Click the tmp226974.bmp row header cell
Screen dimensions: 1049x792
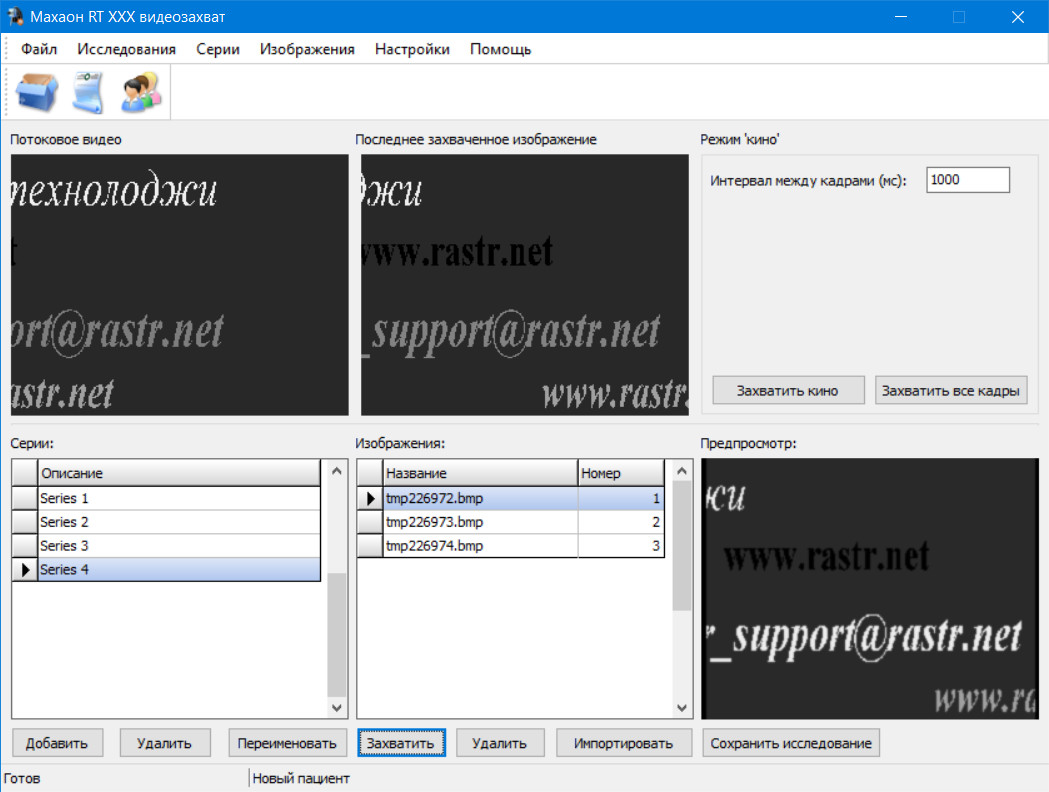tap(370, 546)
